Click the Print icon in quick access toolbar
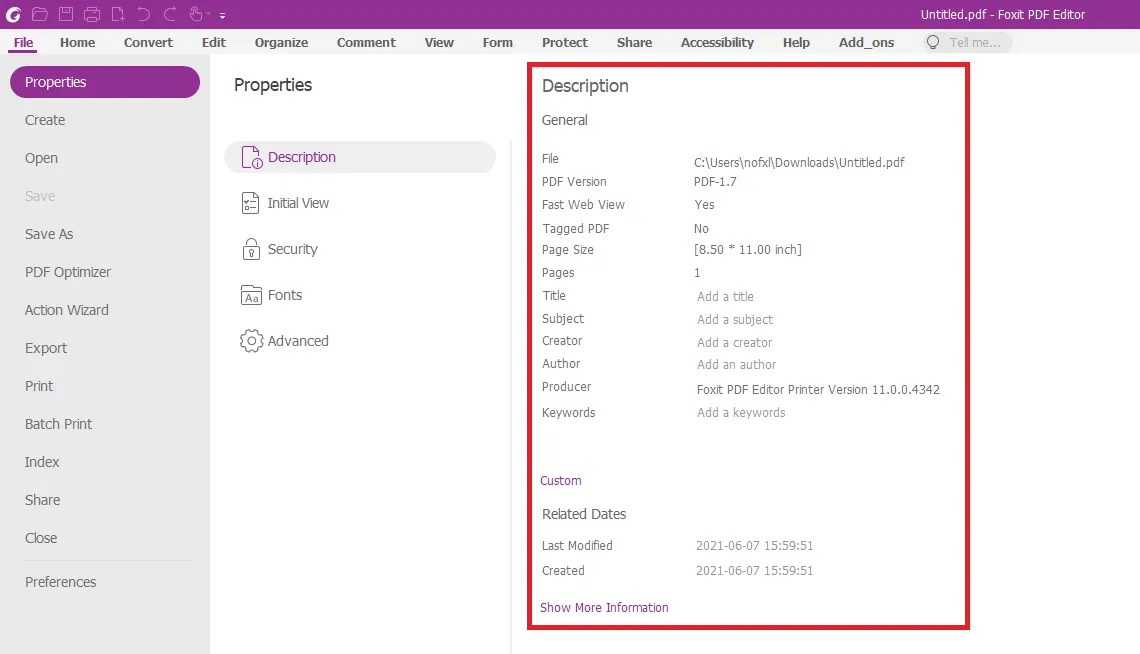 (92, 14)
